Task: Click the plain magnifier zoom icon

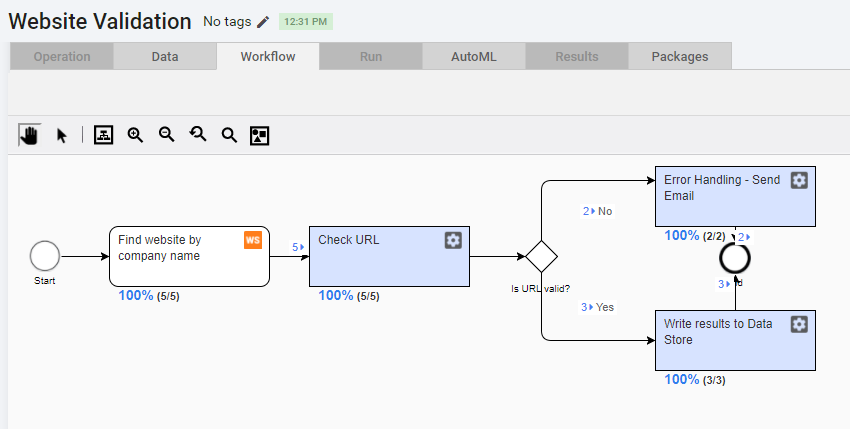Action: [x=229, y=135]
